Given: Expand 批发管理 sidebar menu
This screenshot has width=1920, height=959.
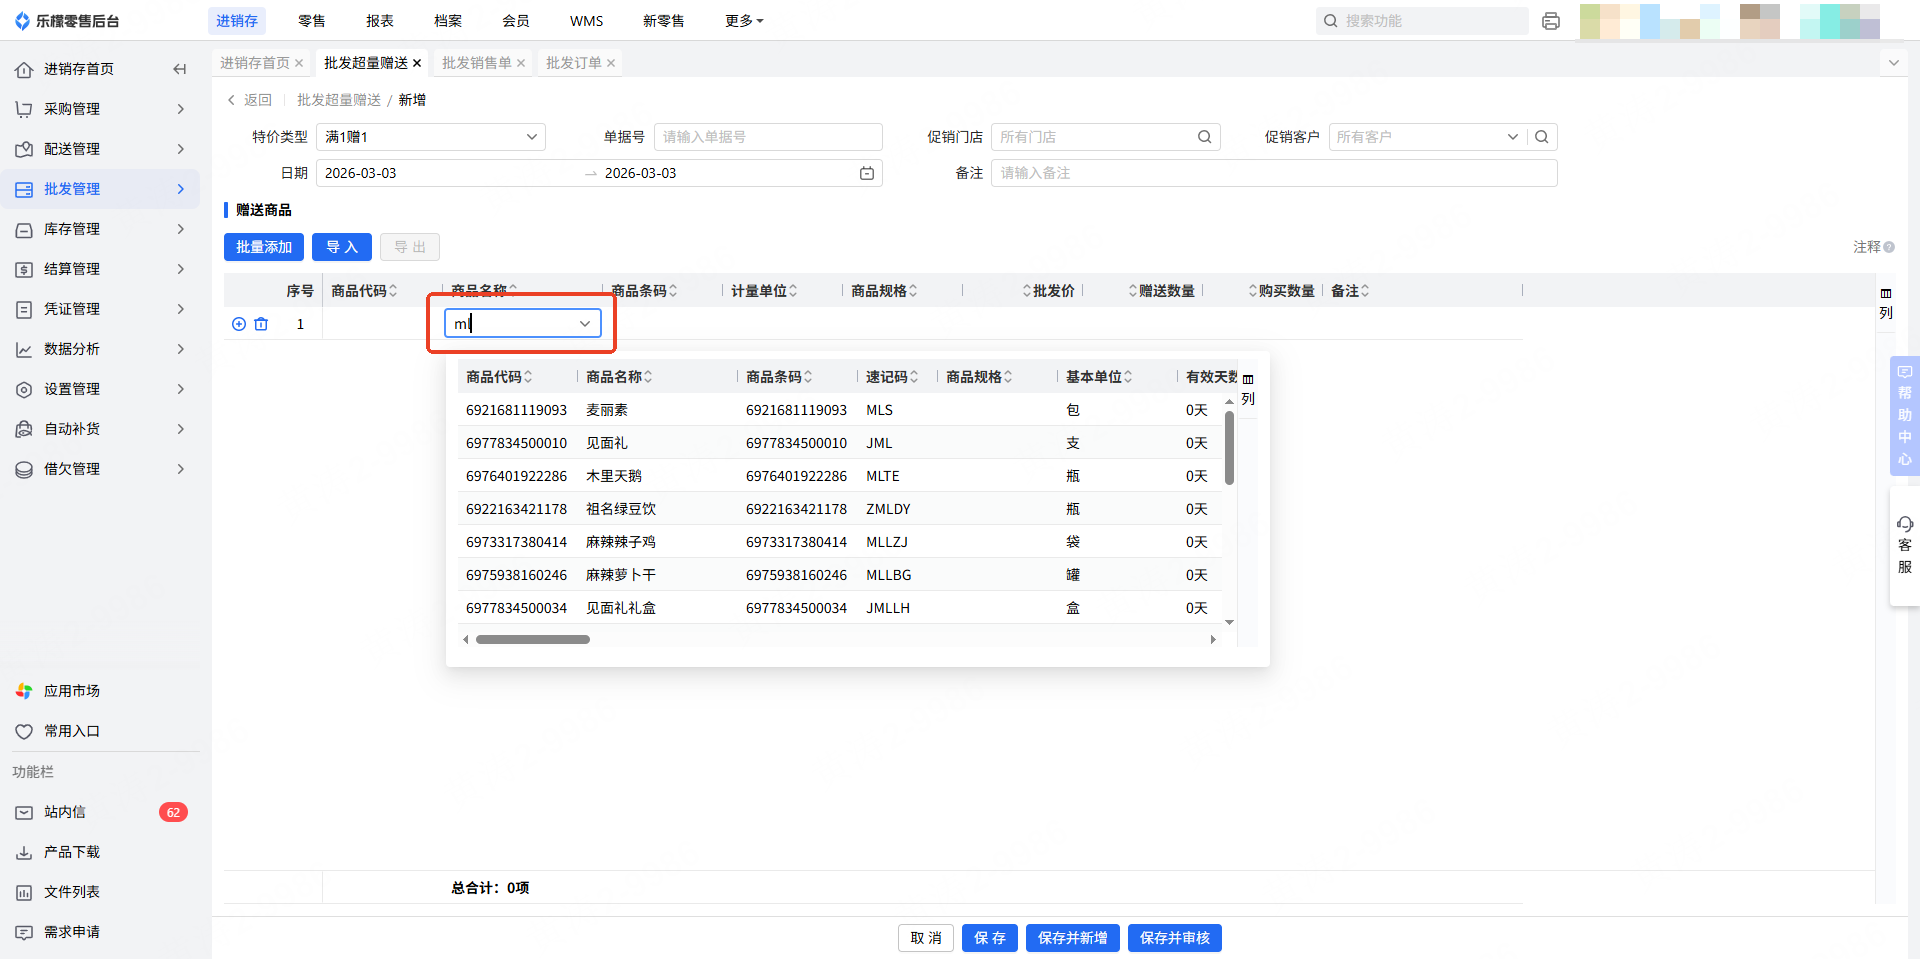Looking at the screenshot, I should click(100, 189).
